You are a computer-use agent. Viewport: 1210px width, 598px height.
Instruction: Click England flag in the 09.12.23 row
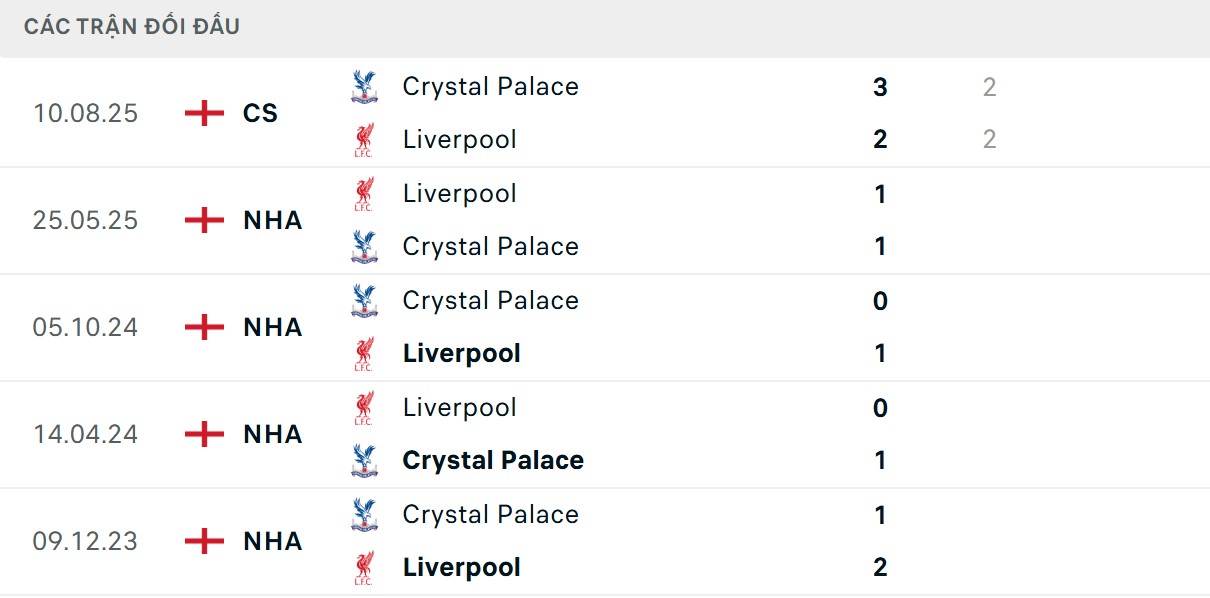tap(205, 541)
